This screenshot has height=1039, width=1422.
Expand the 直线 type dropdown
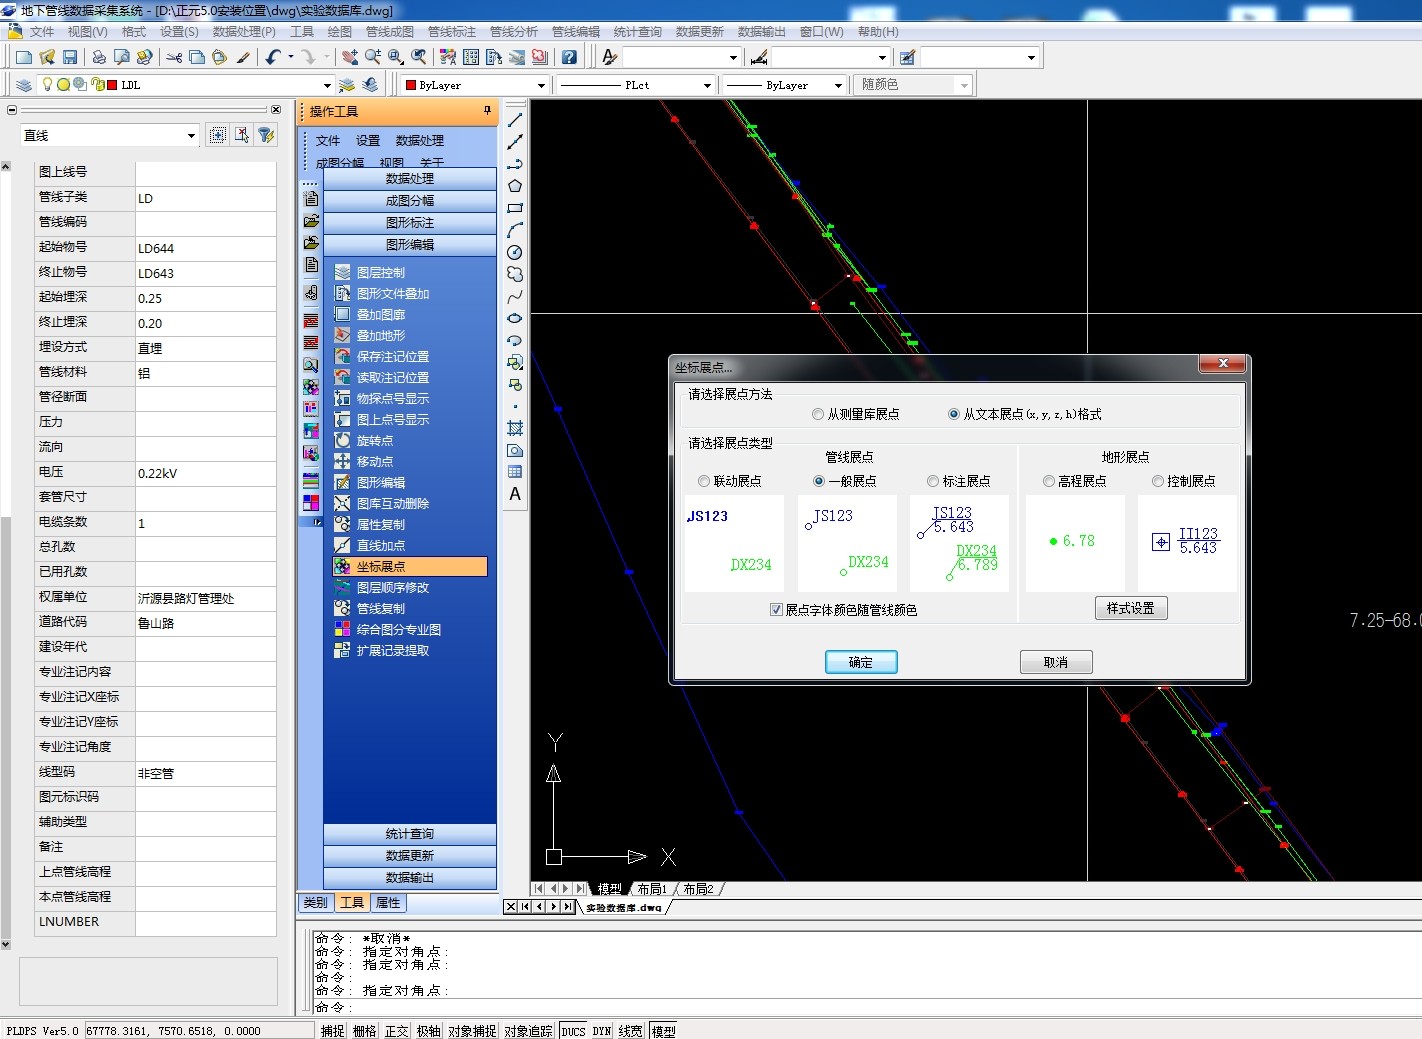[x=191, y=136]
